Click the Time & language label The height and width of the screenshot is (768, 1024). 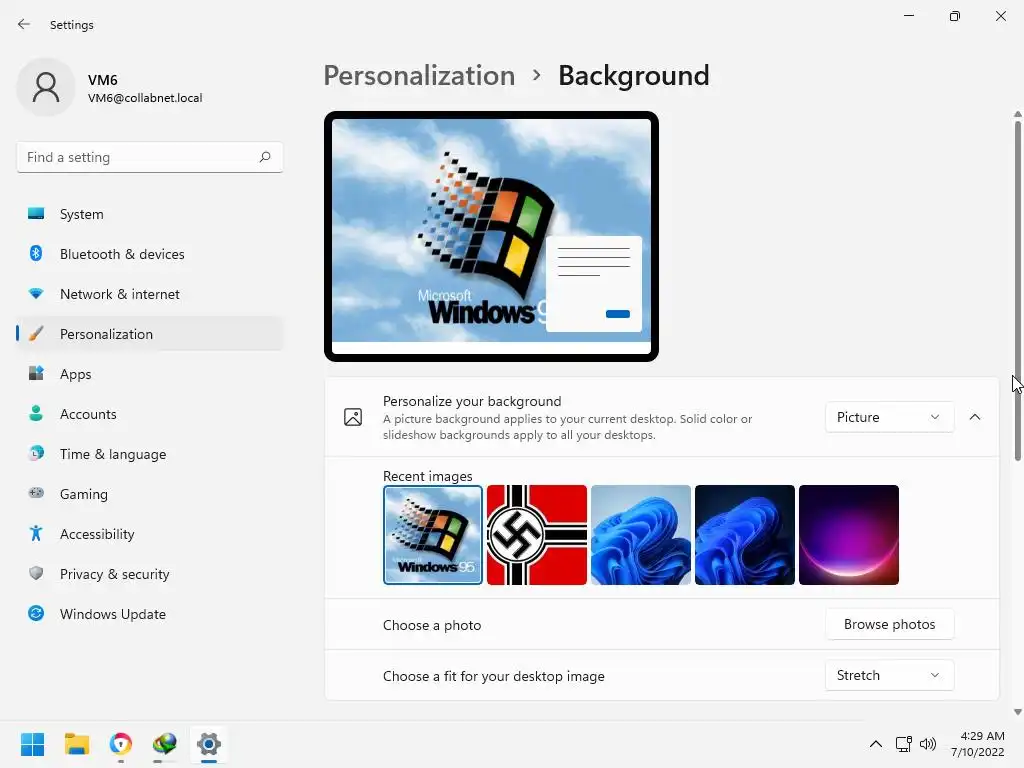pyautogui.click(x=113, y=454)
